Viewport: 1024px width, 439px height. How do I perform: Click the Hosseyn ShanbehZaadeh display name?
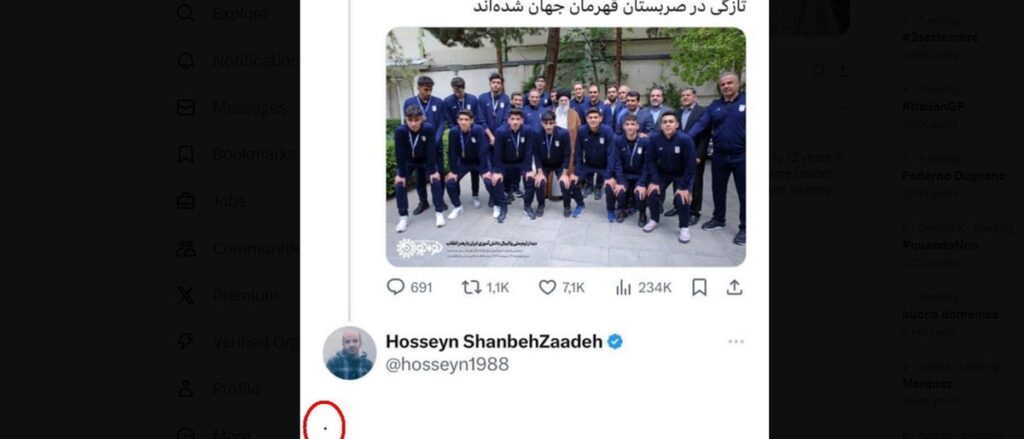[494, 341]
